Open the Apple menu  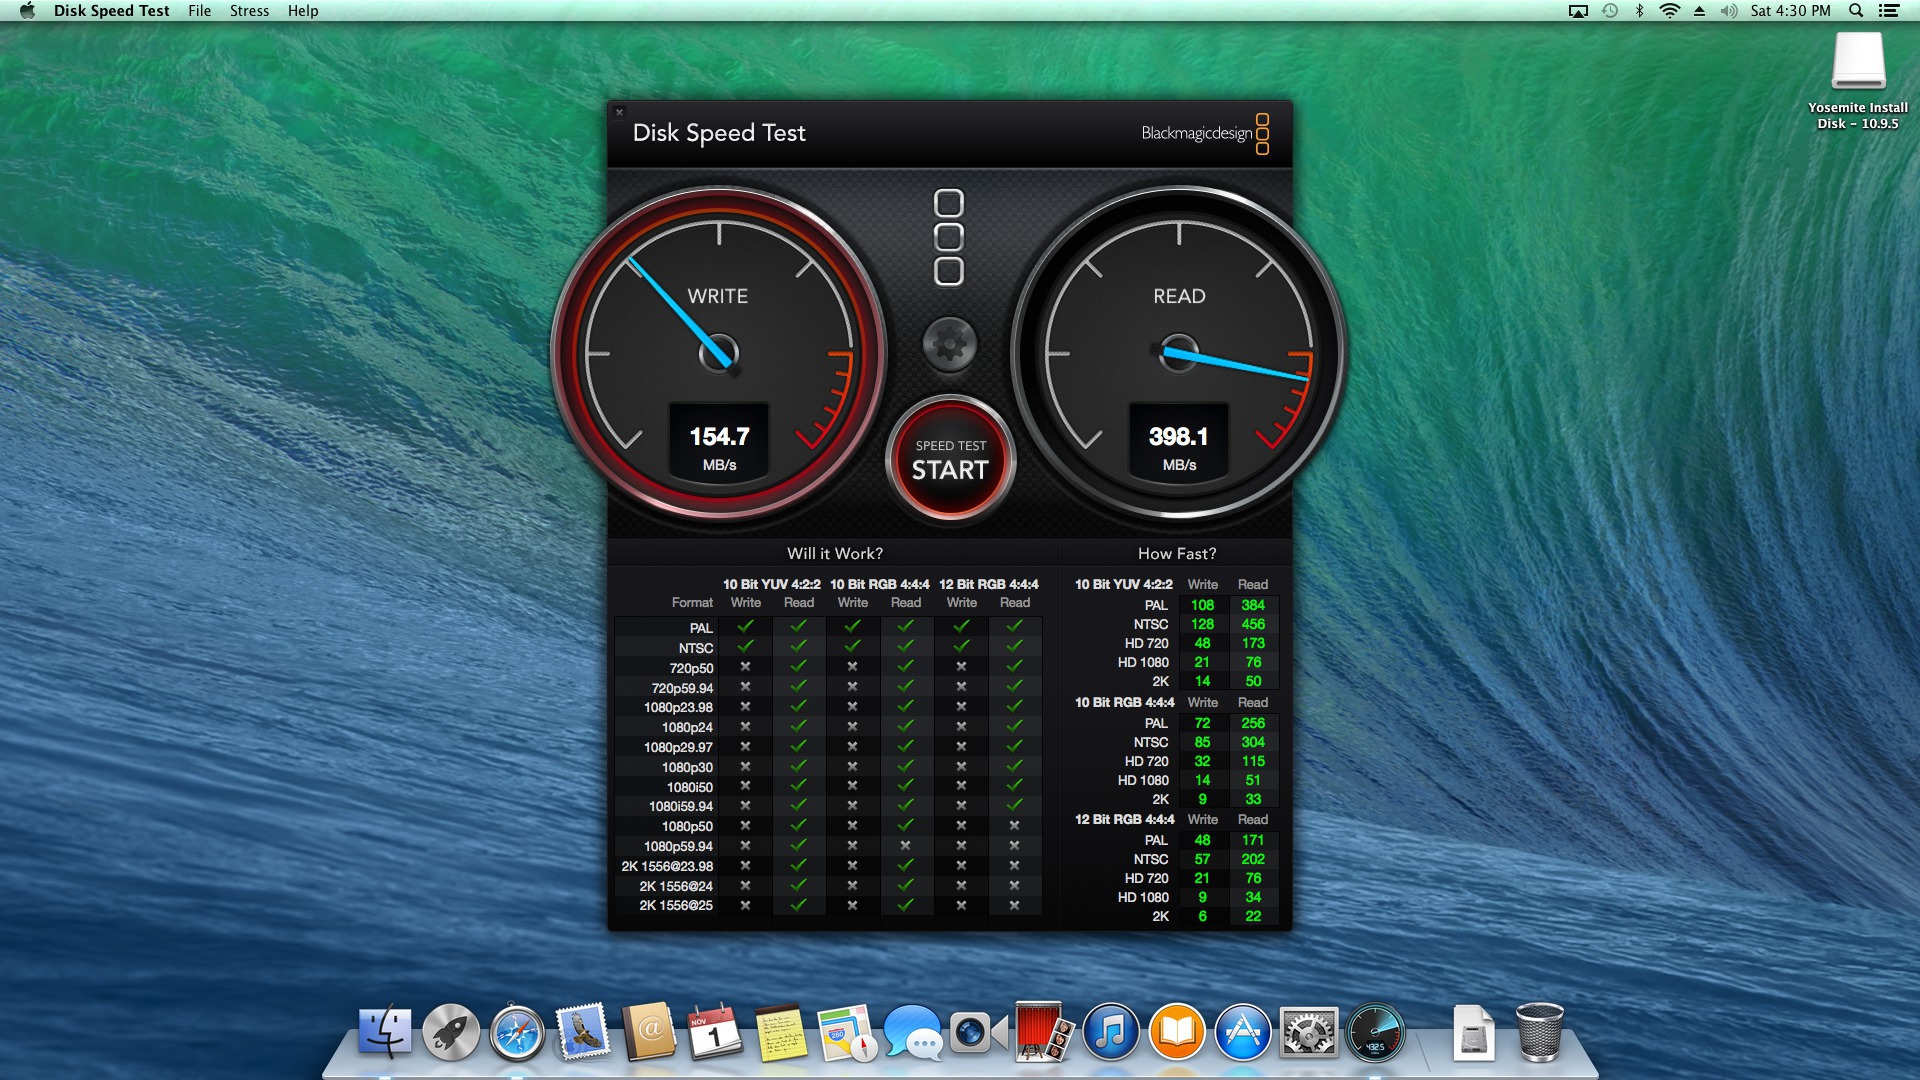click(27, 11)
